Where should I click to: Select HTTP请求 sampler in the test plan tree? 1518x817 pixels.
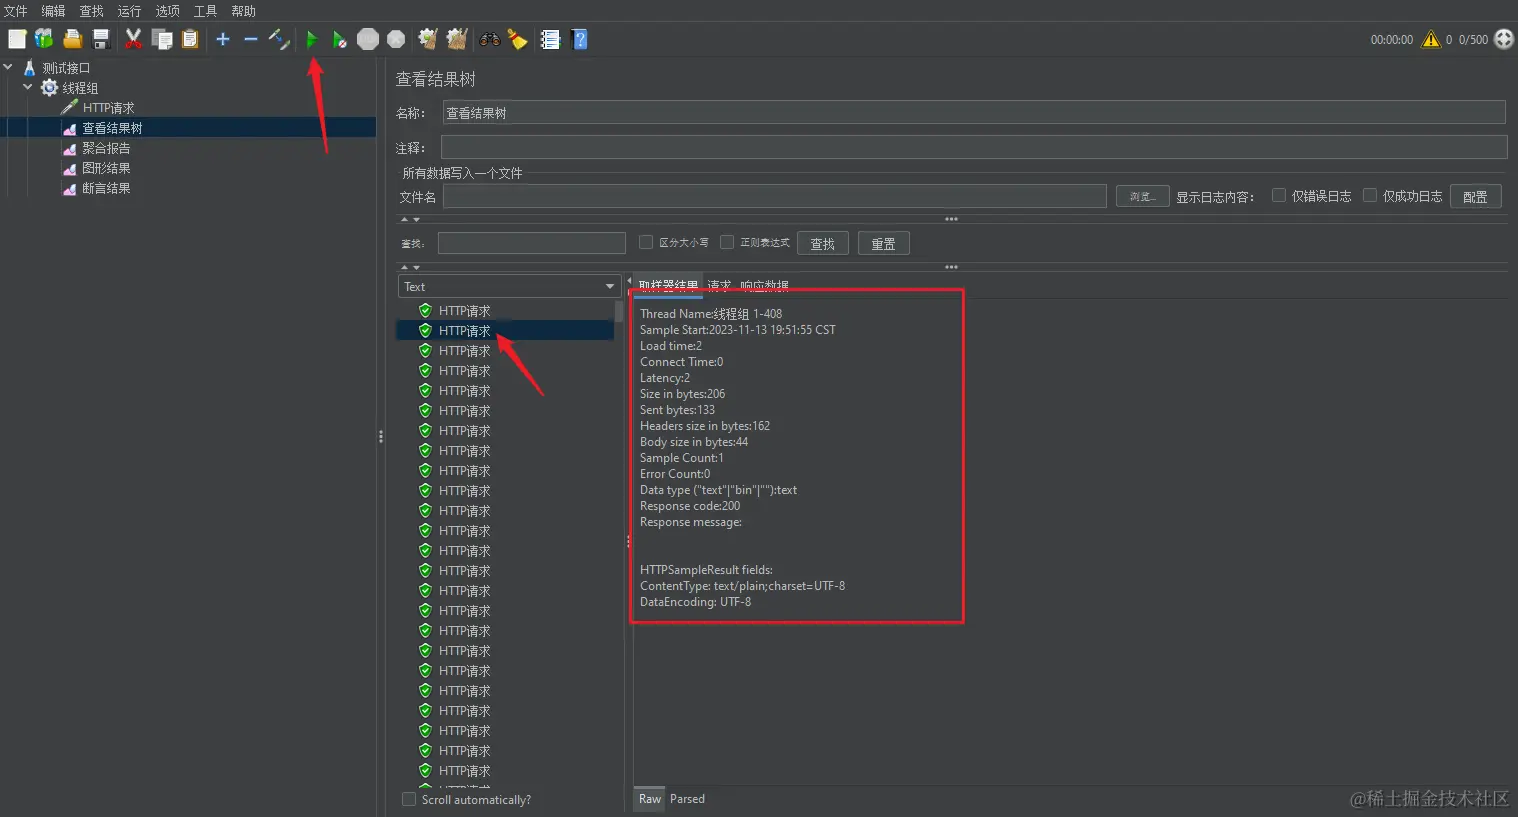[108, 108]
